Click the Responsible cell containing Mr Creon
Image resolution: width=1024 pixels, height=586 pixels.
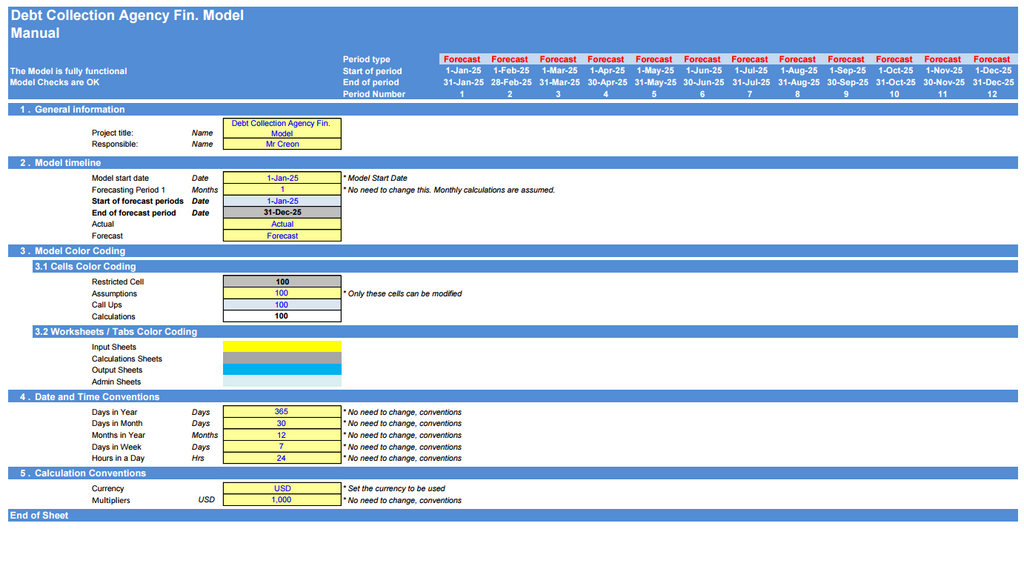282,144
